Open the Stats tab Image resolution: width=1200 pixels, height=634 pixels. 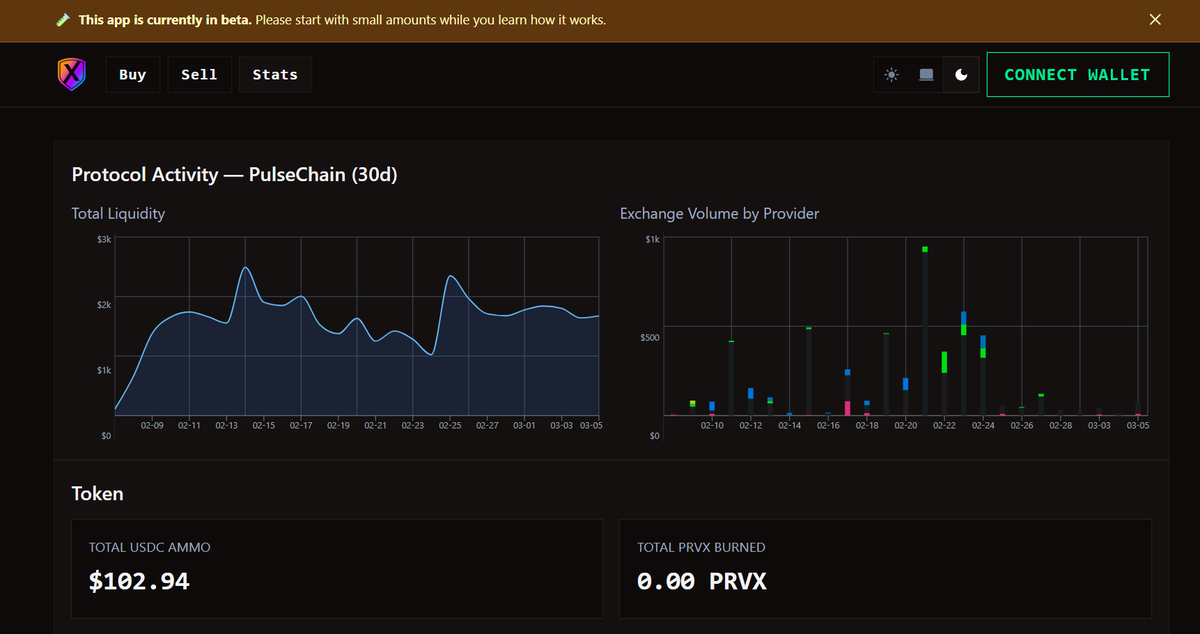[x=275, y=74]
